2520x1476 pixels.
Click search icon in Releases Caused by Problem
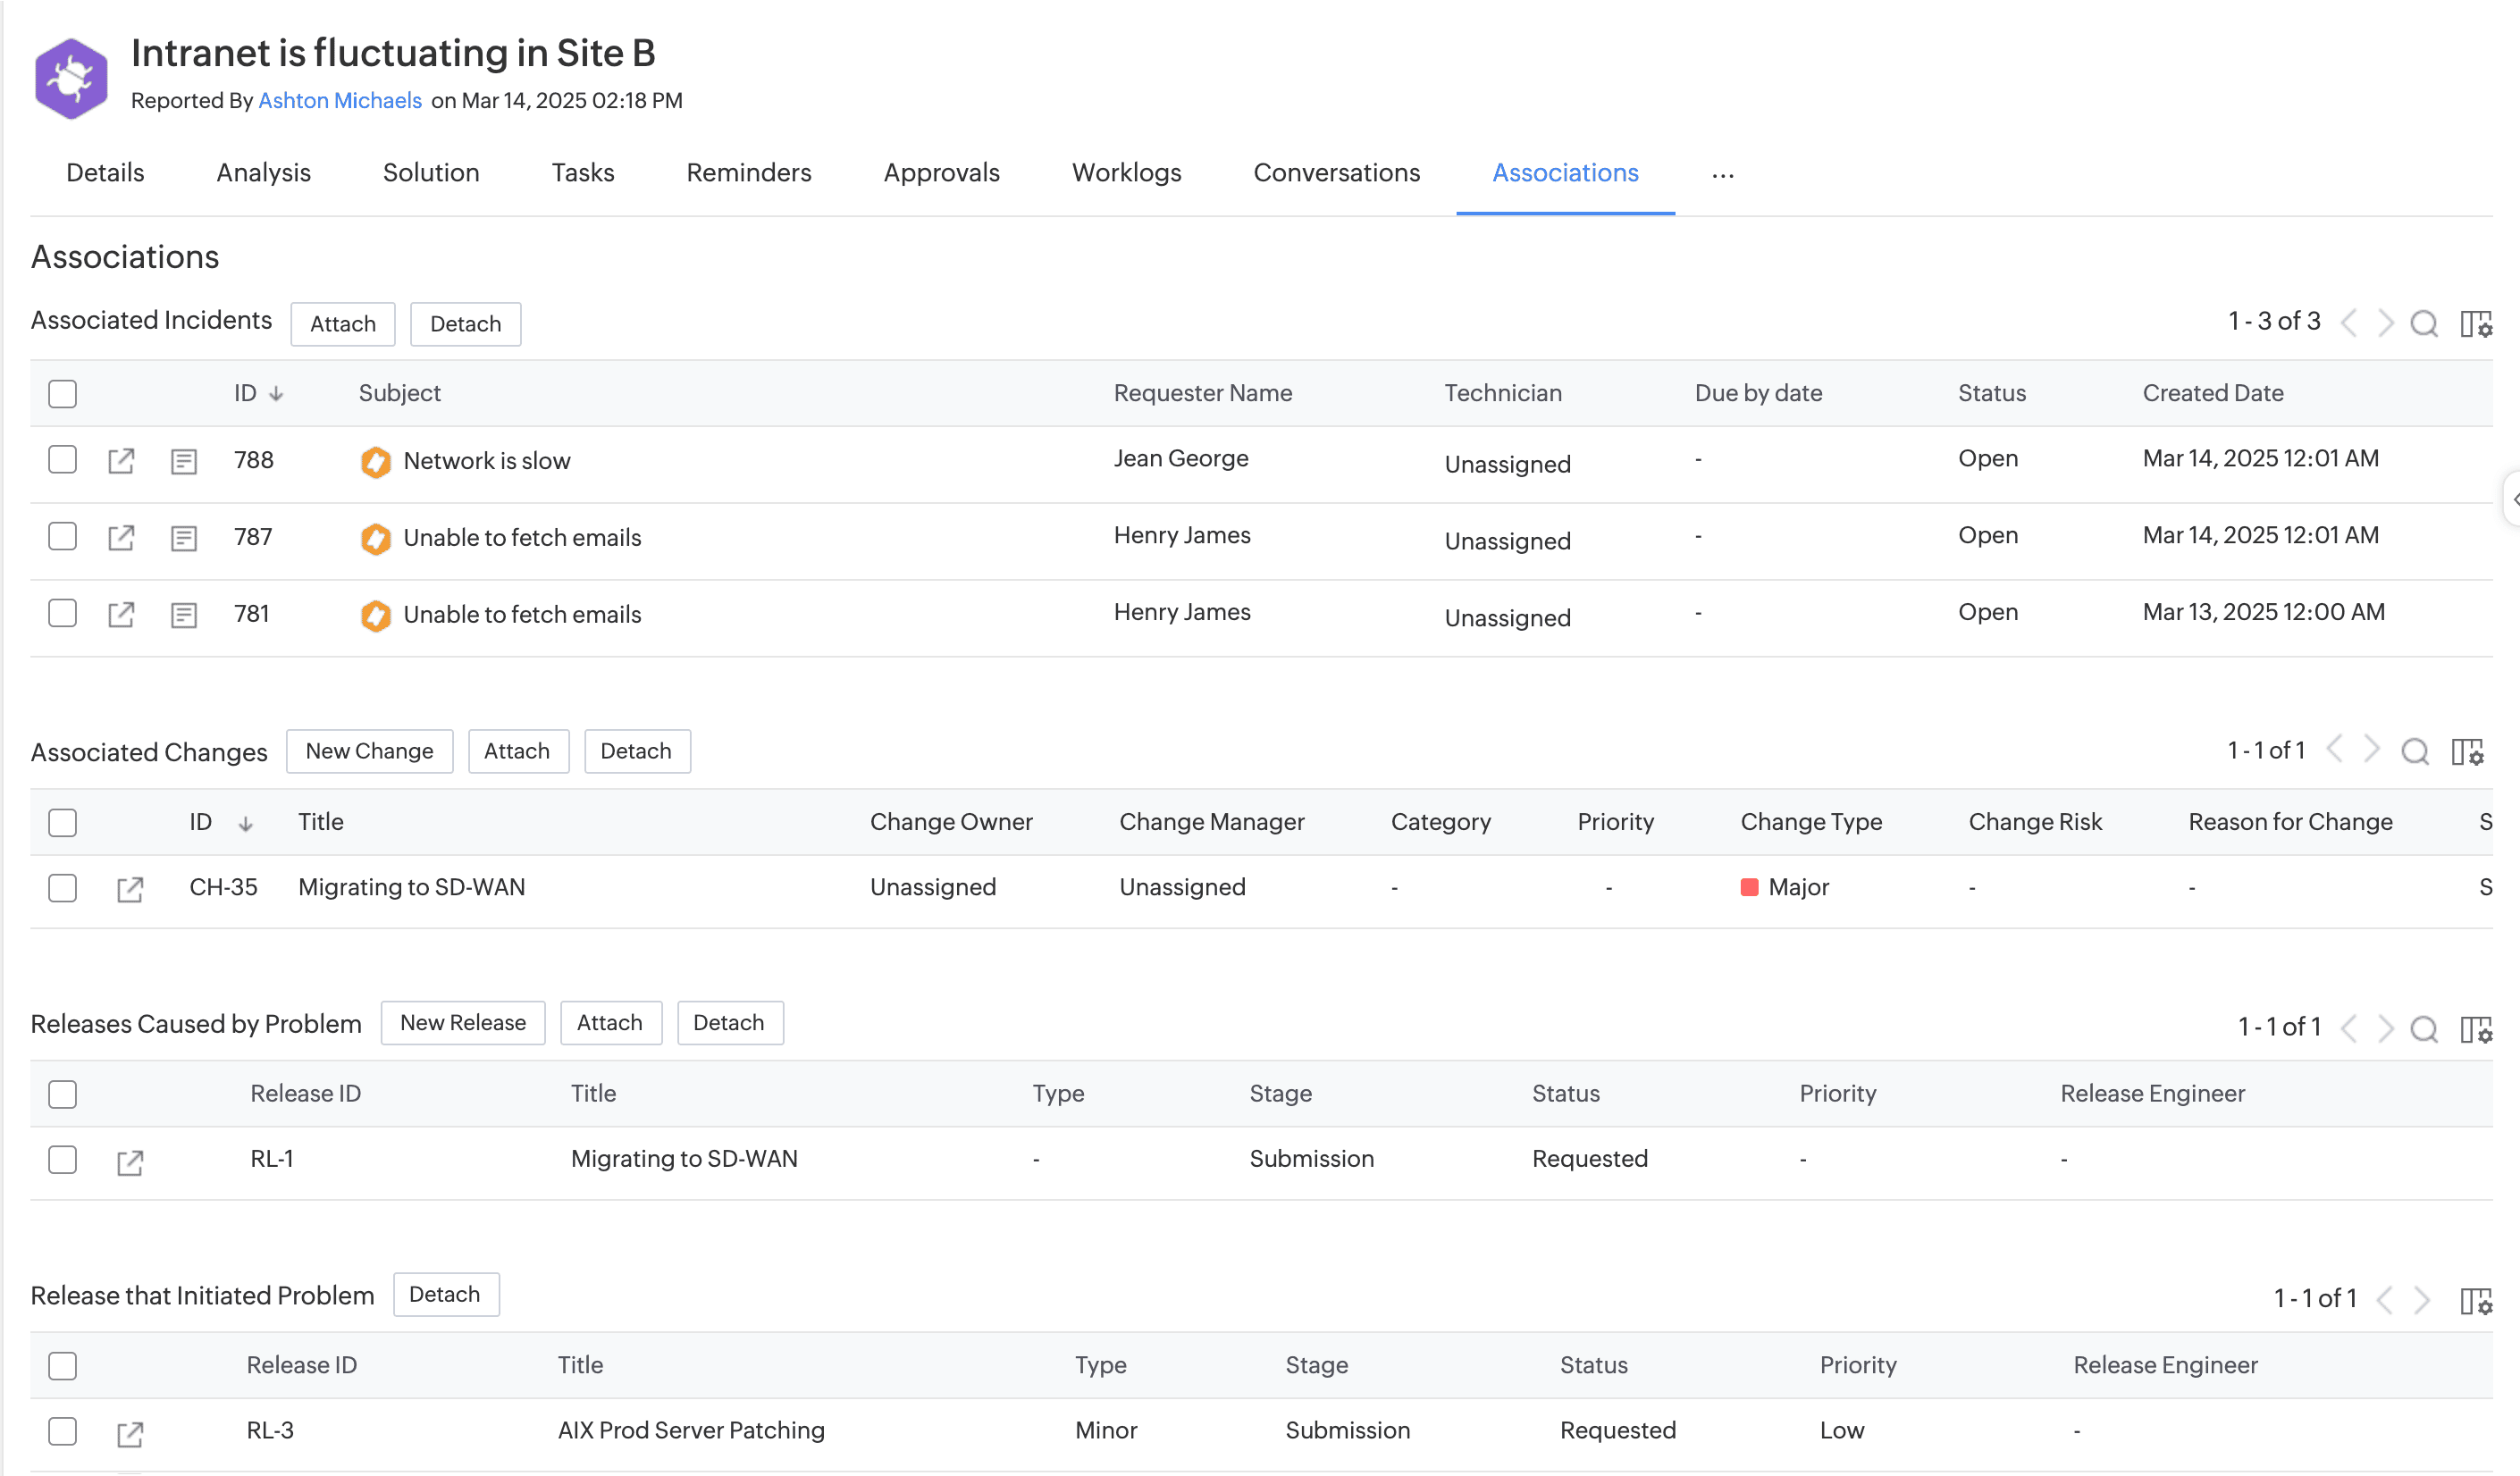(x=2424, y=1028)
